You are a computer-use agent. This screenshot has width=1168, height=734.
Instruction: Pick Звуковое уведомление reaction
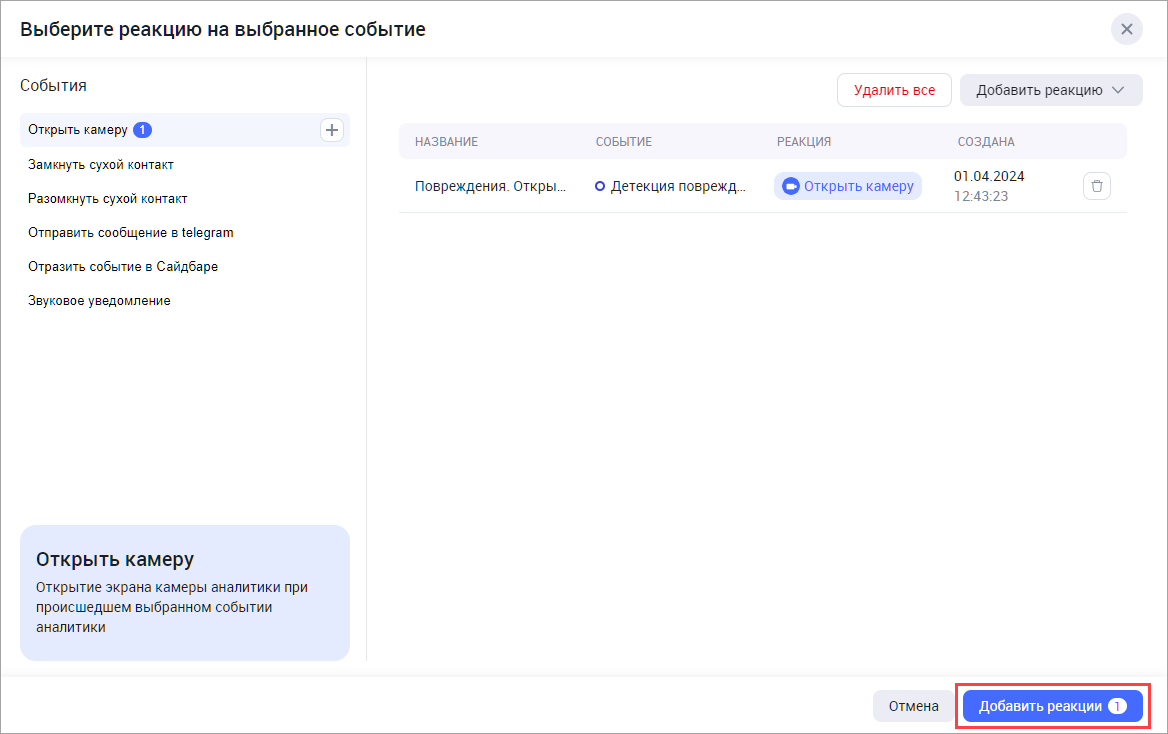(x=99, y=300)
